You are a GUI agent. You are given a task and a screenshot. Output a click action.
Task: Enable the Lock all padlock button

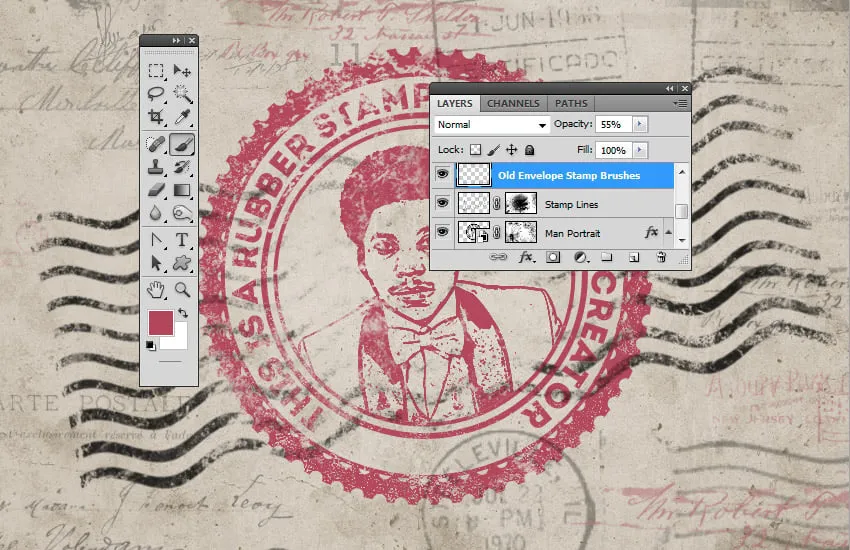coord(530,150)
